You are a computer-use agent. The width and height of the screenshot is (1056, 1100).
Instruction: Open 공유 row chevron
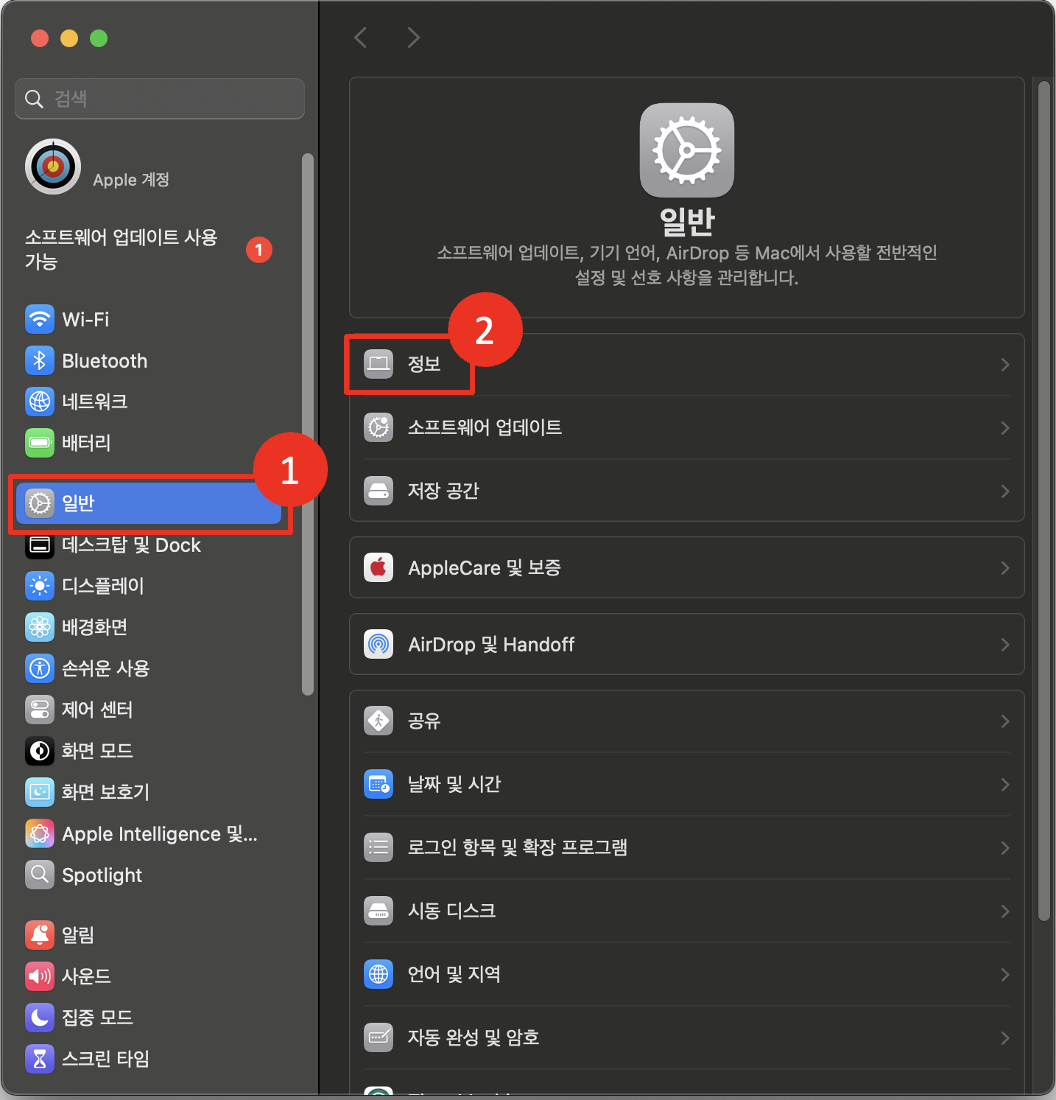click(1005, 721)
